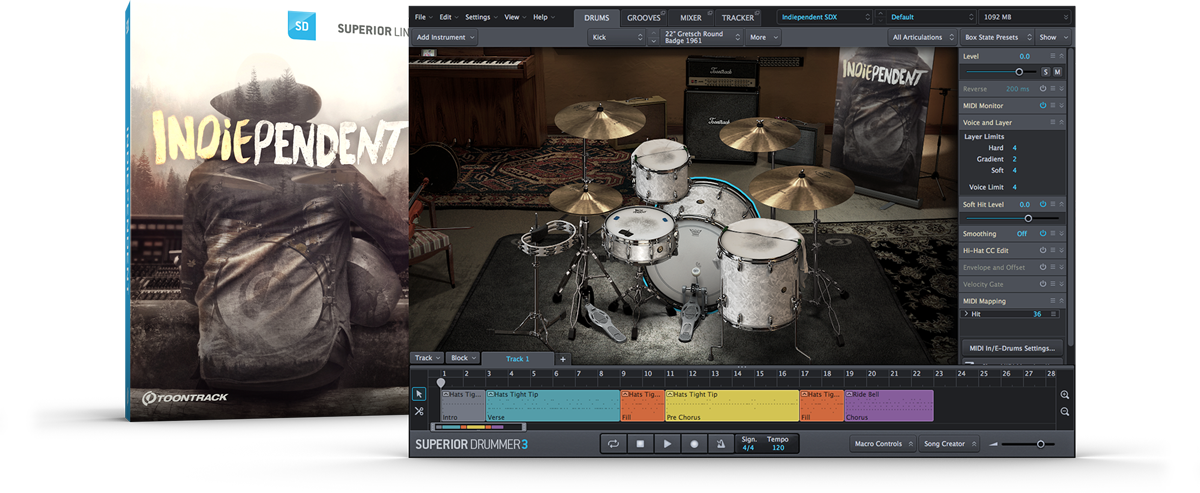Open the All Articulations dropdown

click(x=923, y=37)
